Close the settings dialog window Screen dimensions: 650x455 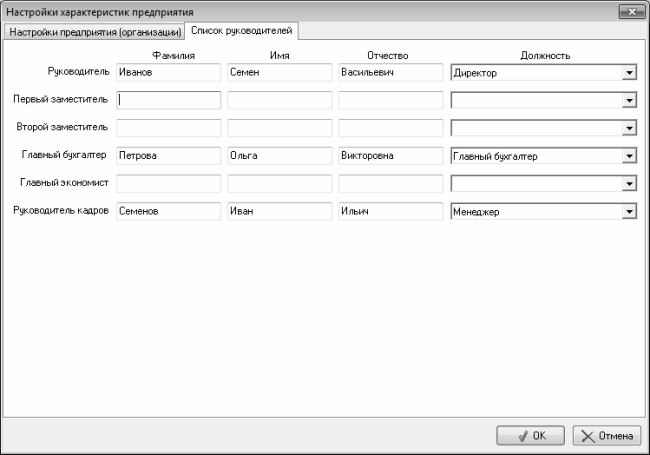(x=630, y=11)
